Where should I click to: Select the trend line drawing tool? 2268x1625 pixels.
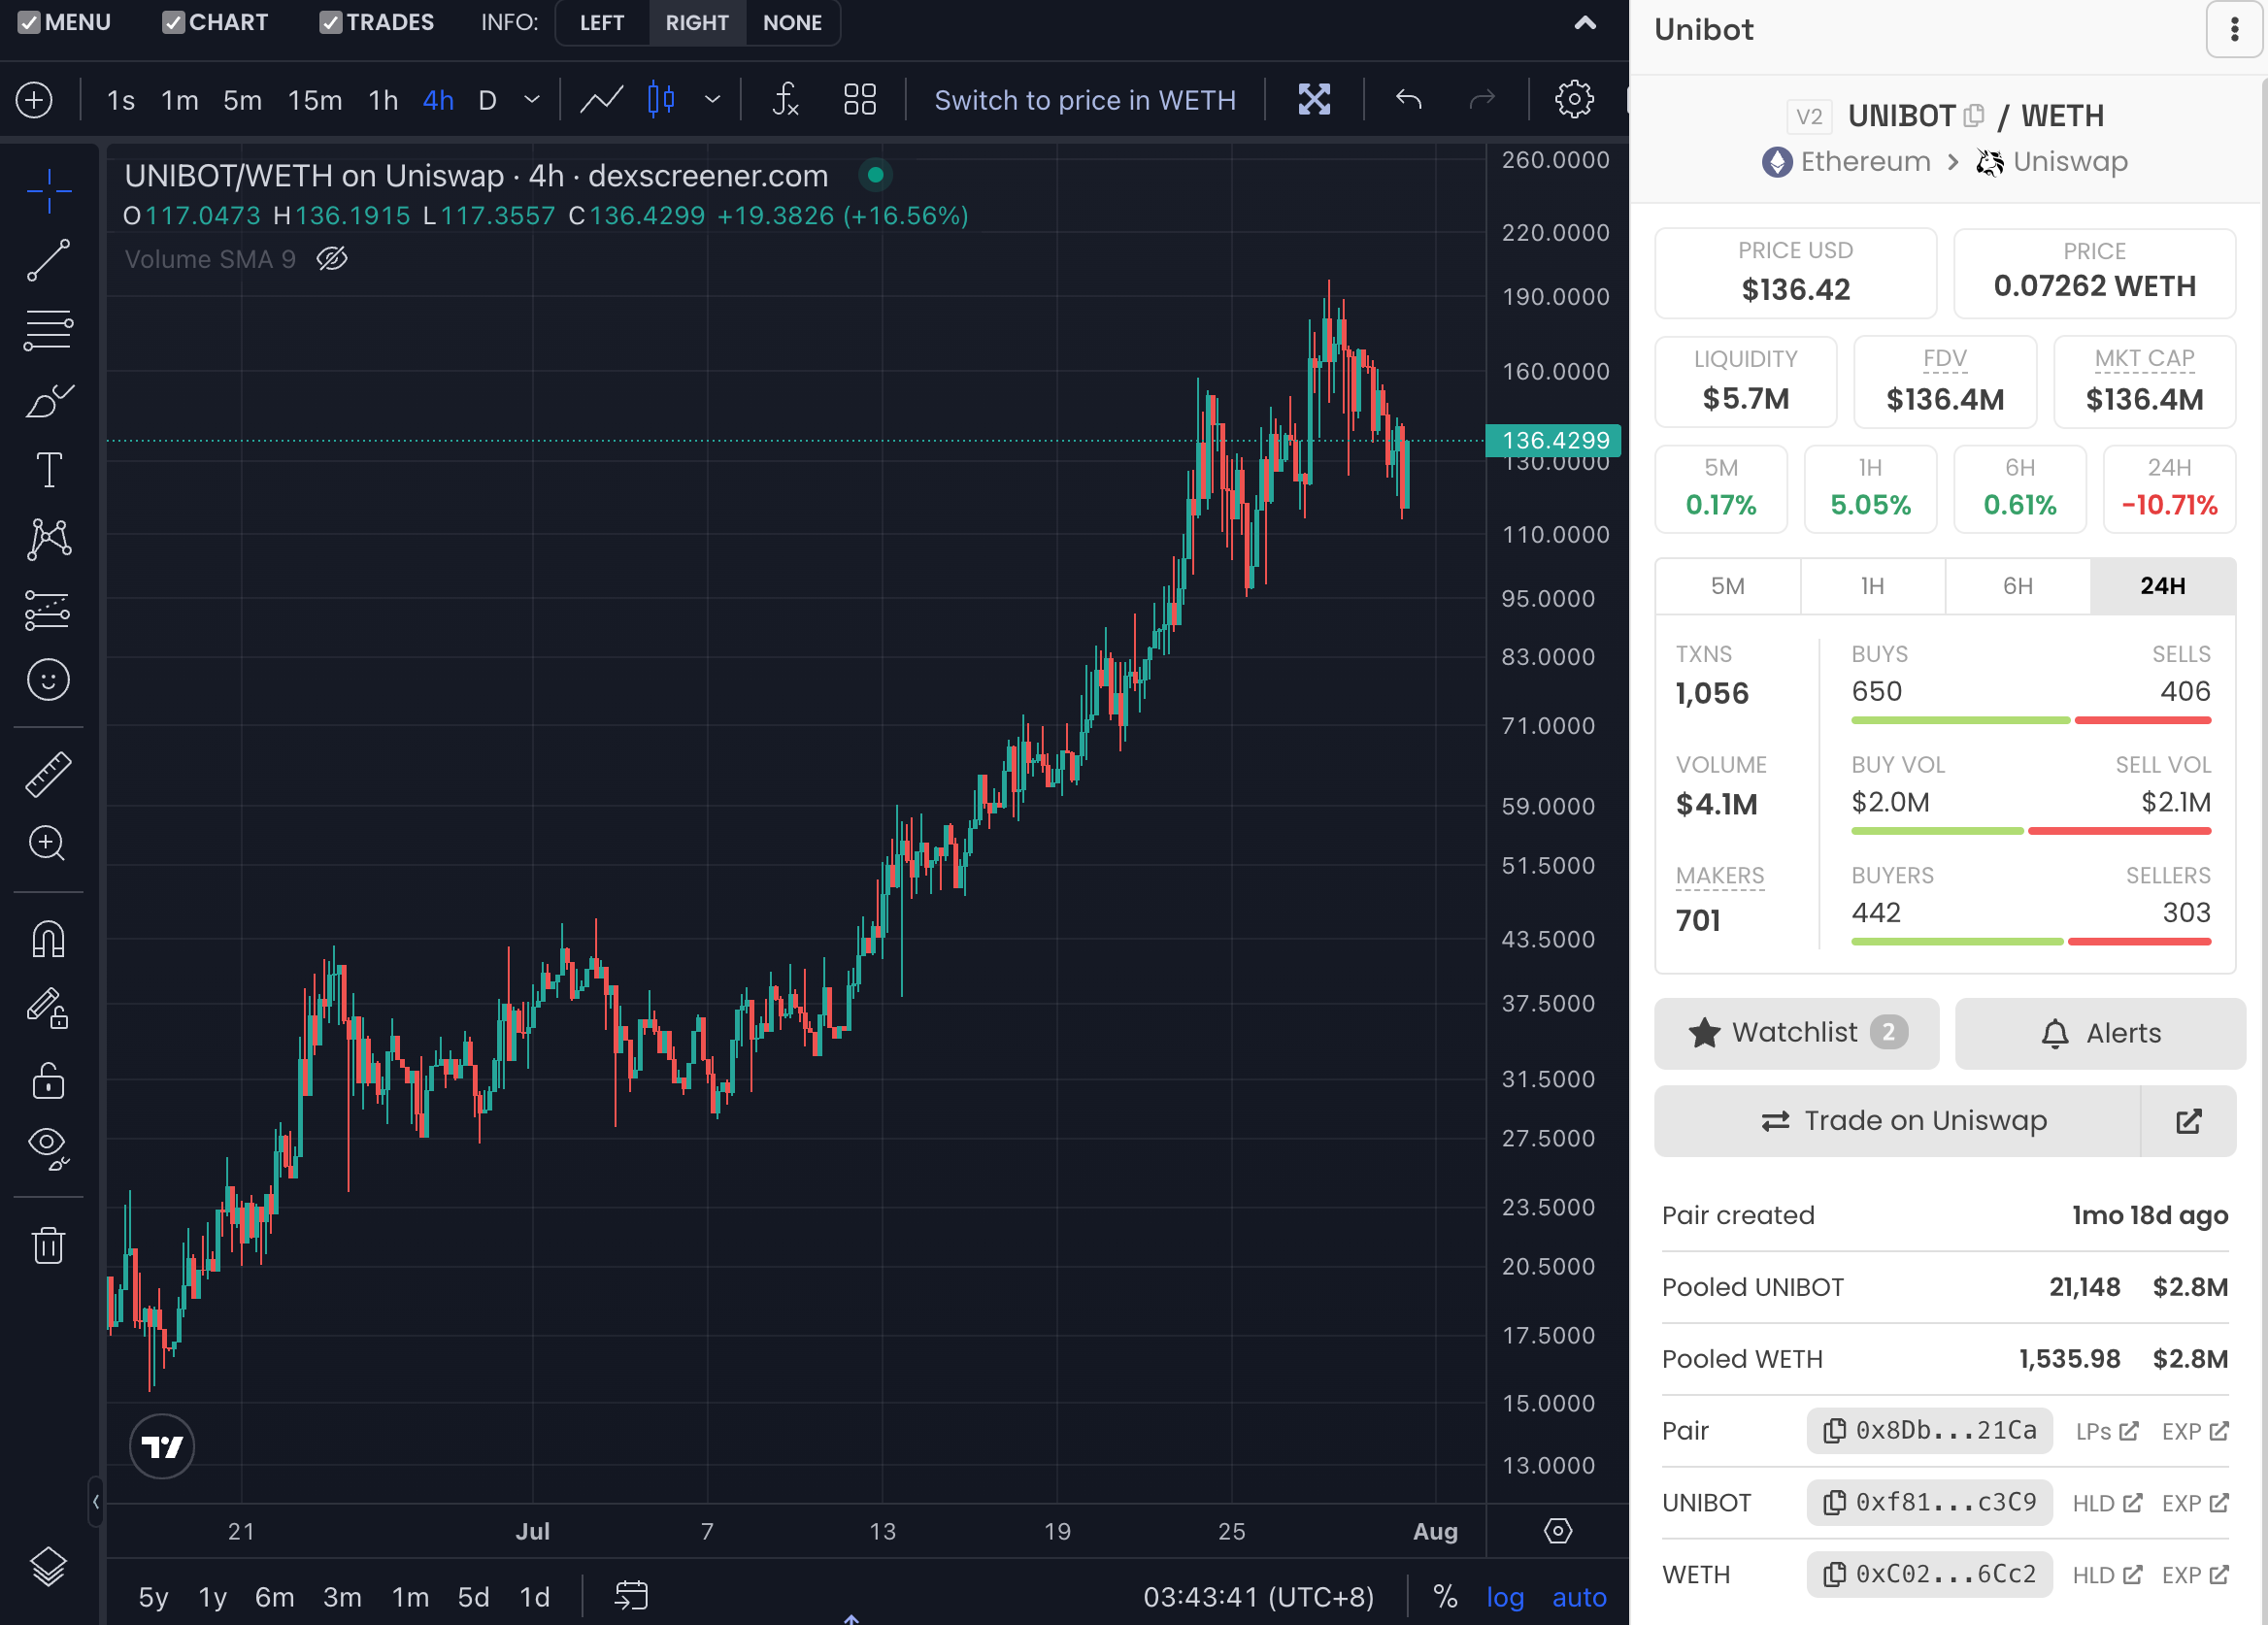48,260
